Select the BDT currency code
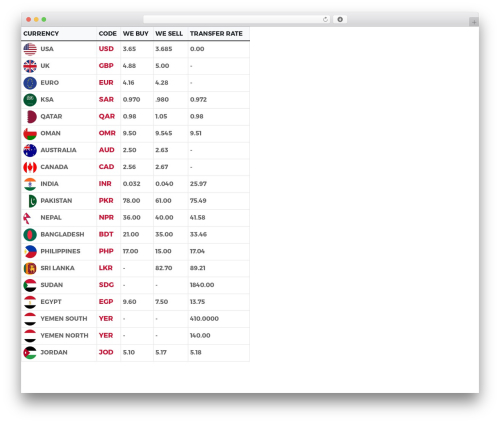 tap(106, 234)
